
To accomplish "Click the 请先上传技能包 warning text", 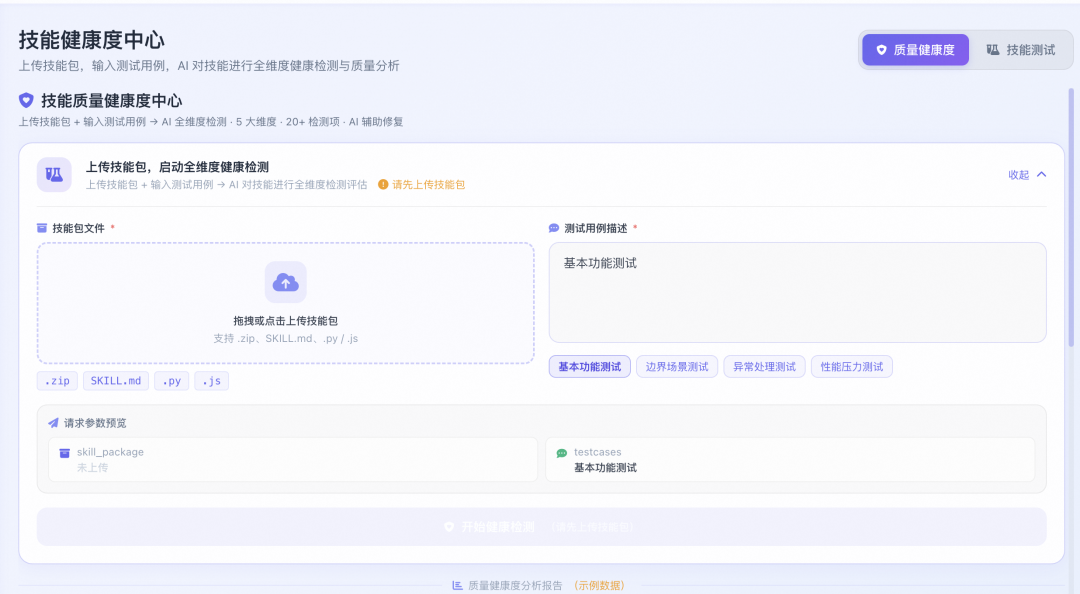I will 428,185.
